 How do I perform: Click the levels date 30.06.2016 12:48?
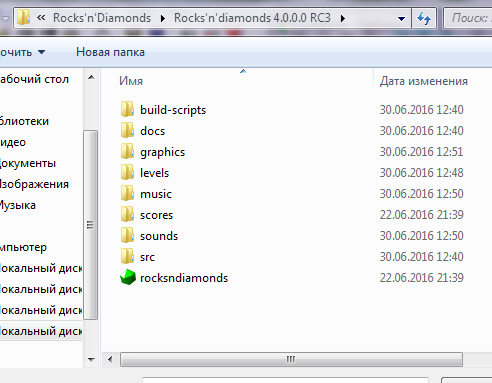(x=421, y=173)
